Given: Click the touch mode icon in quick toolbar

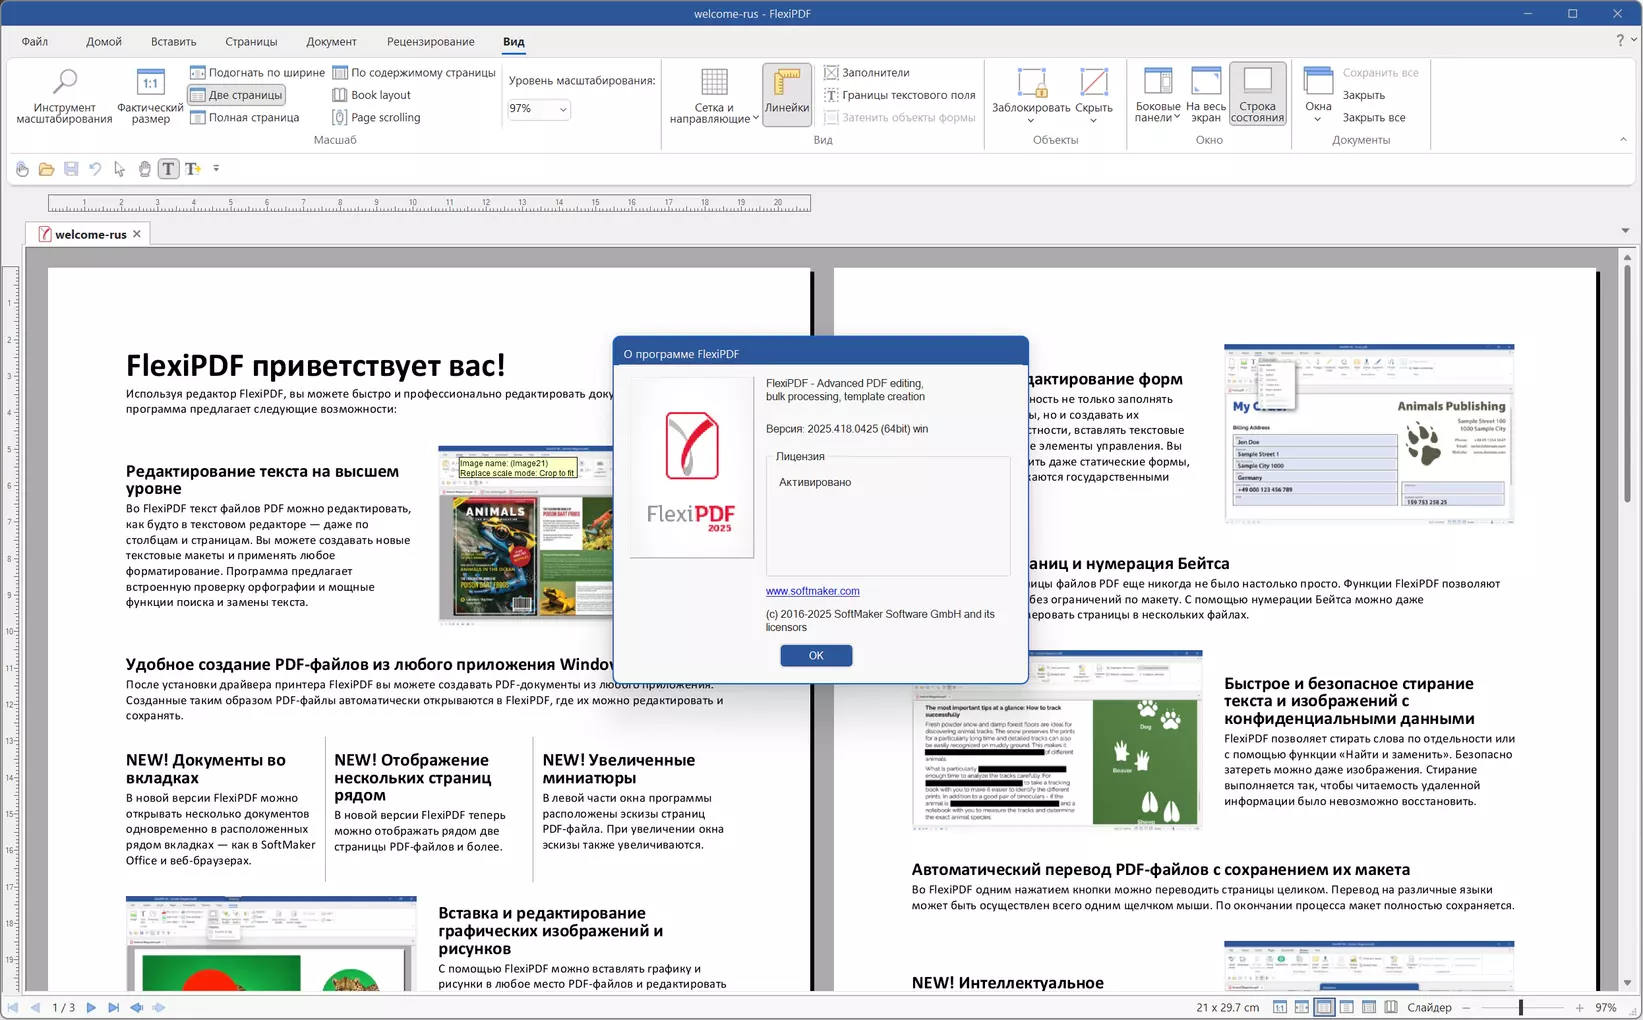Looking at the screenshot, I should click(x=22, y=169).
